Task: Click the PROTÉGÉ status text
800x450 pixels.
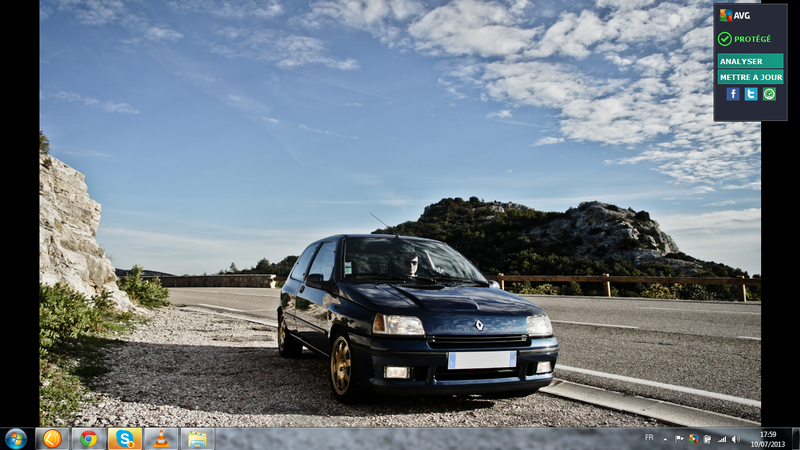Action: (x=753, y=39)
